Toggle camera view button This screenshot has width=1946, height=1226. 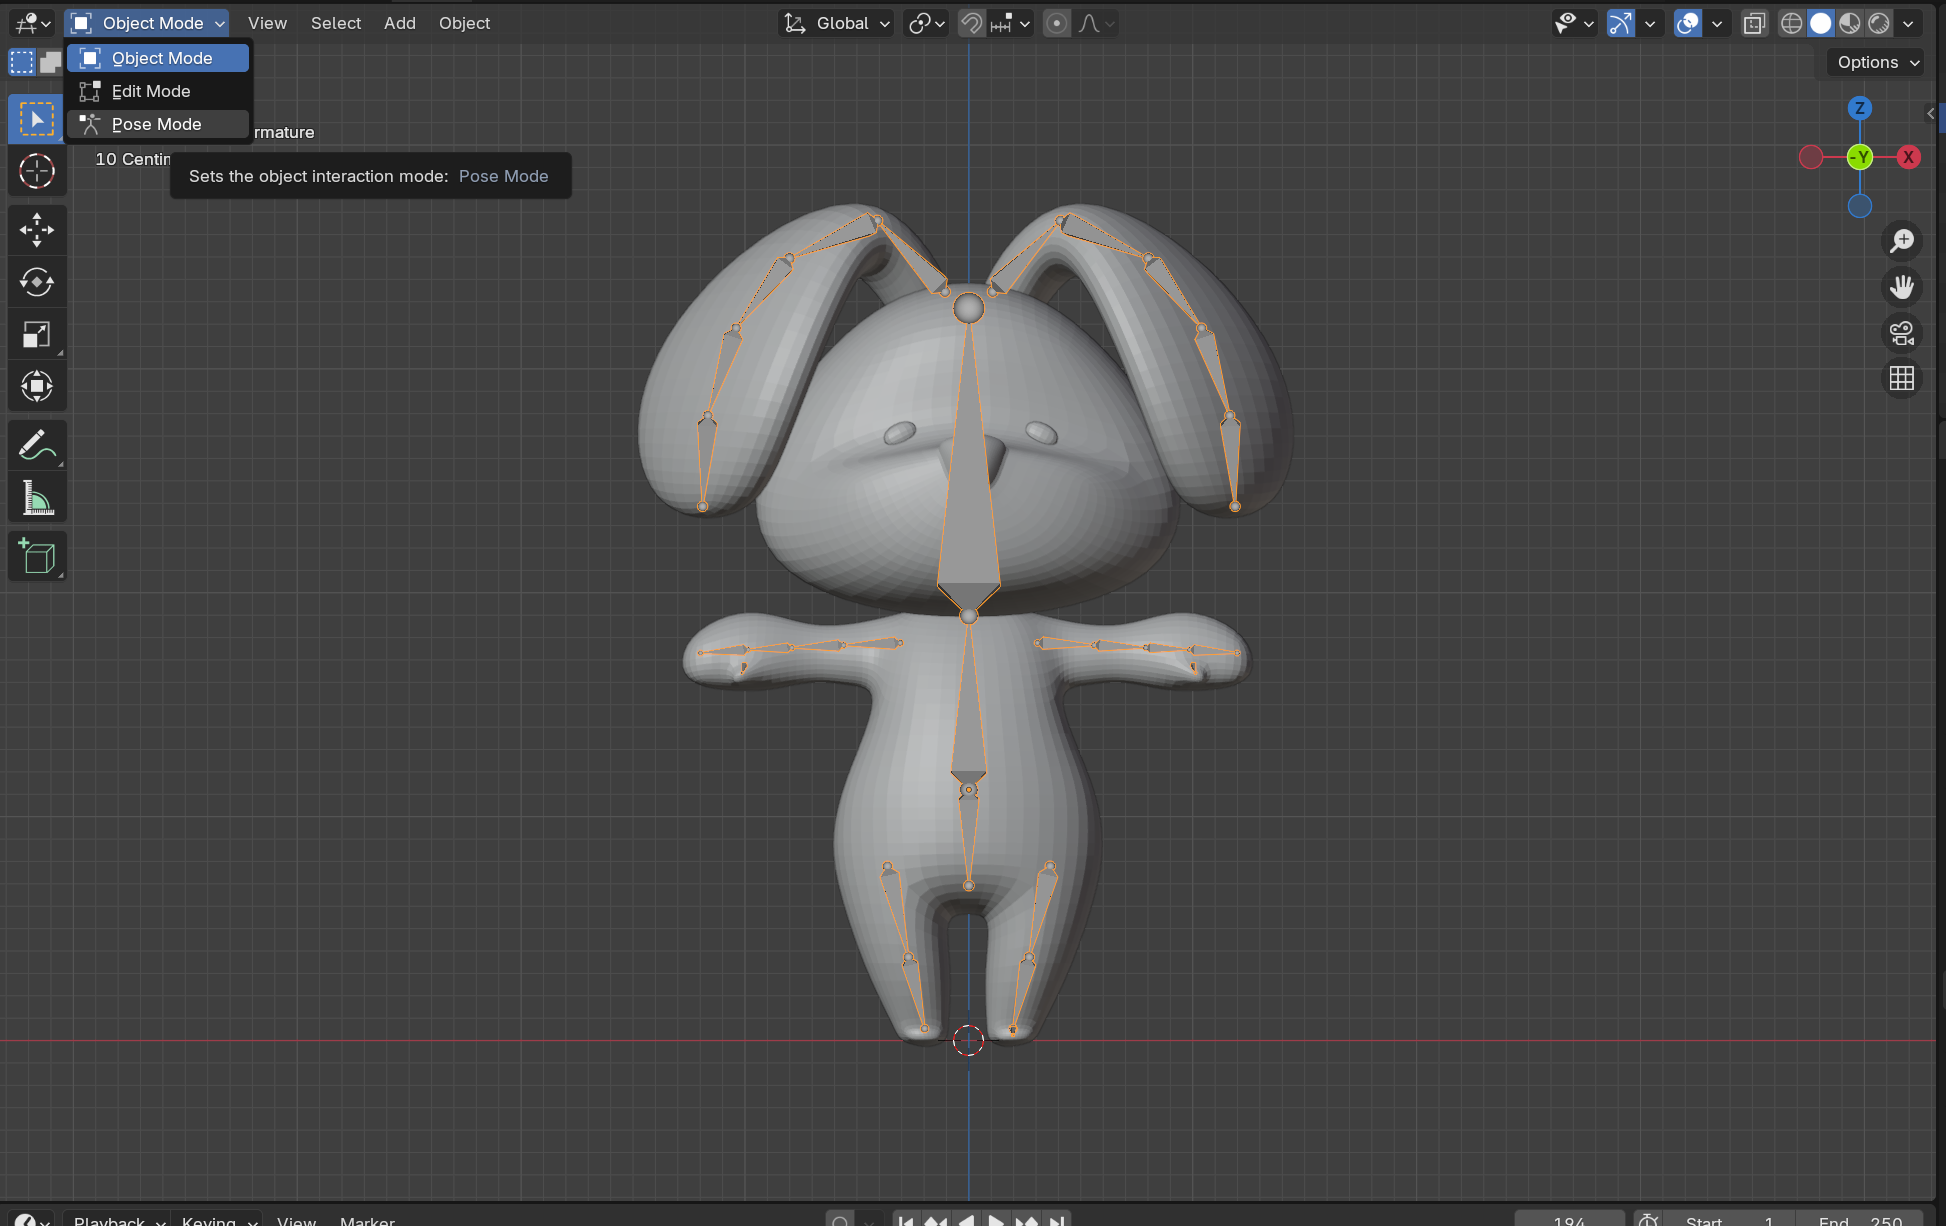[1901, 333]
